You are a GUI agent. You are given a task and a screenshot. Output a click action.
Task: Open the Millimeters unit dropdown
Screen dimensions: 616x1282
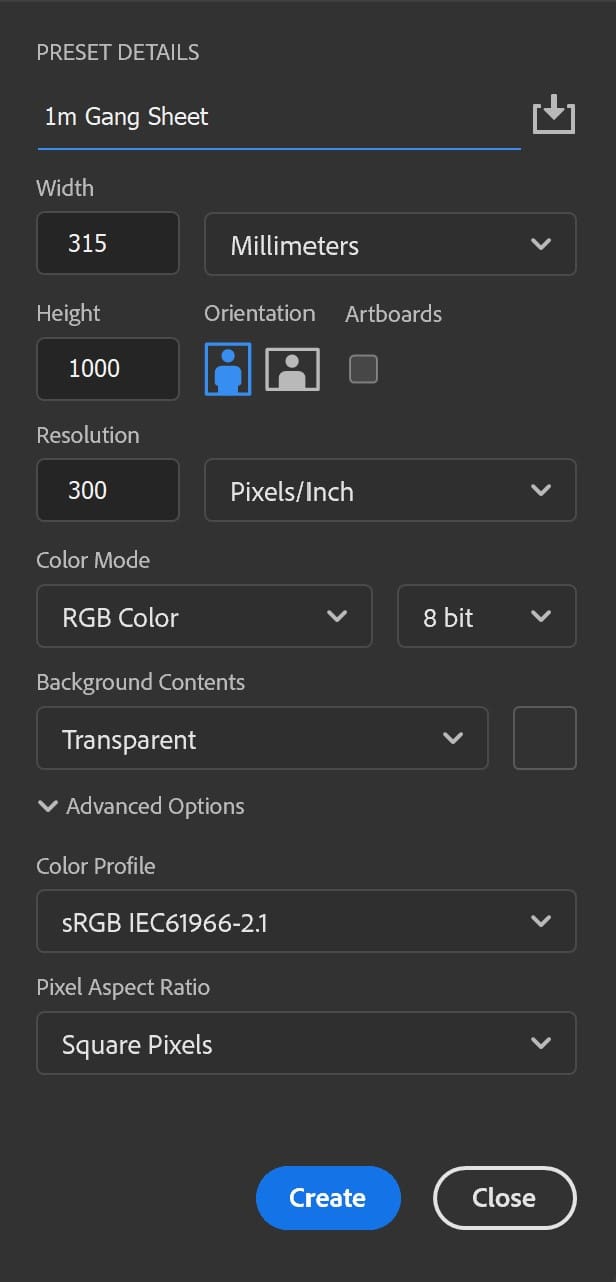tap(390, 244)
